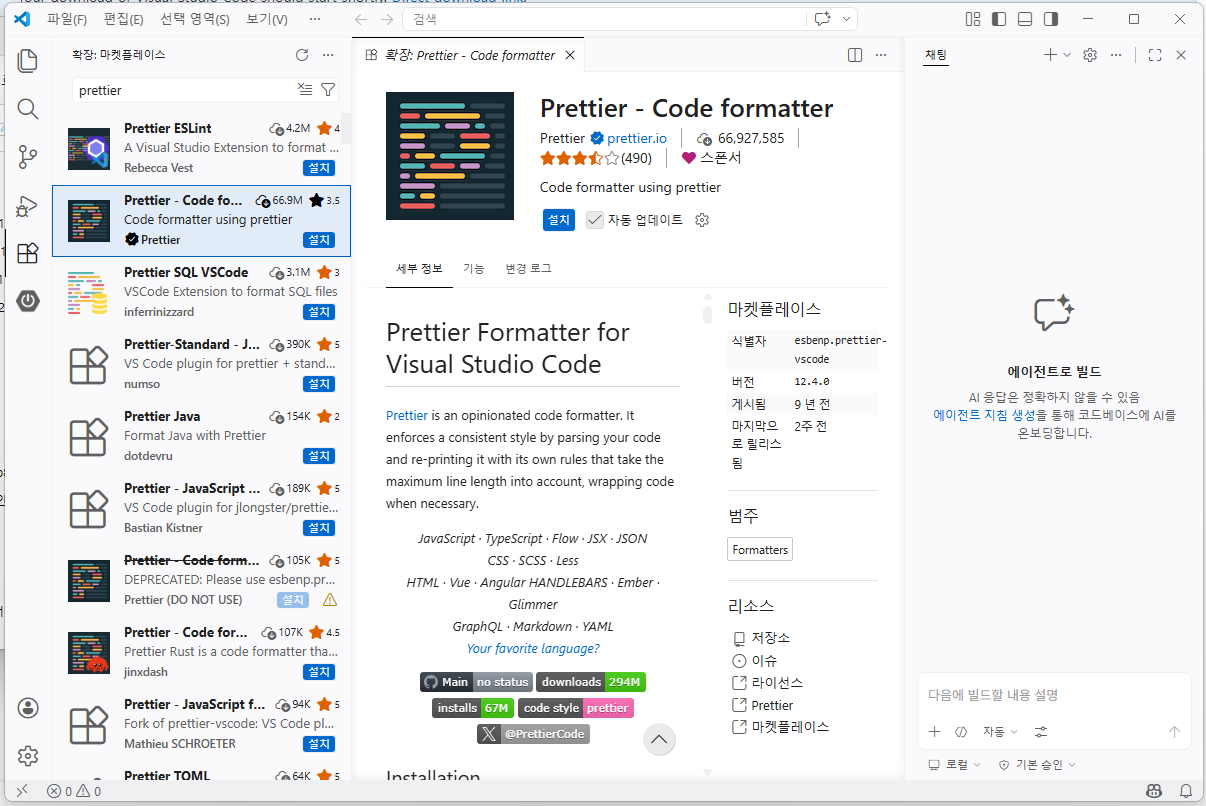1206x806 pixels.
Task: Install Prettier SQL VSCode extension
Action: (319, 312)
